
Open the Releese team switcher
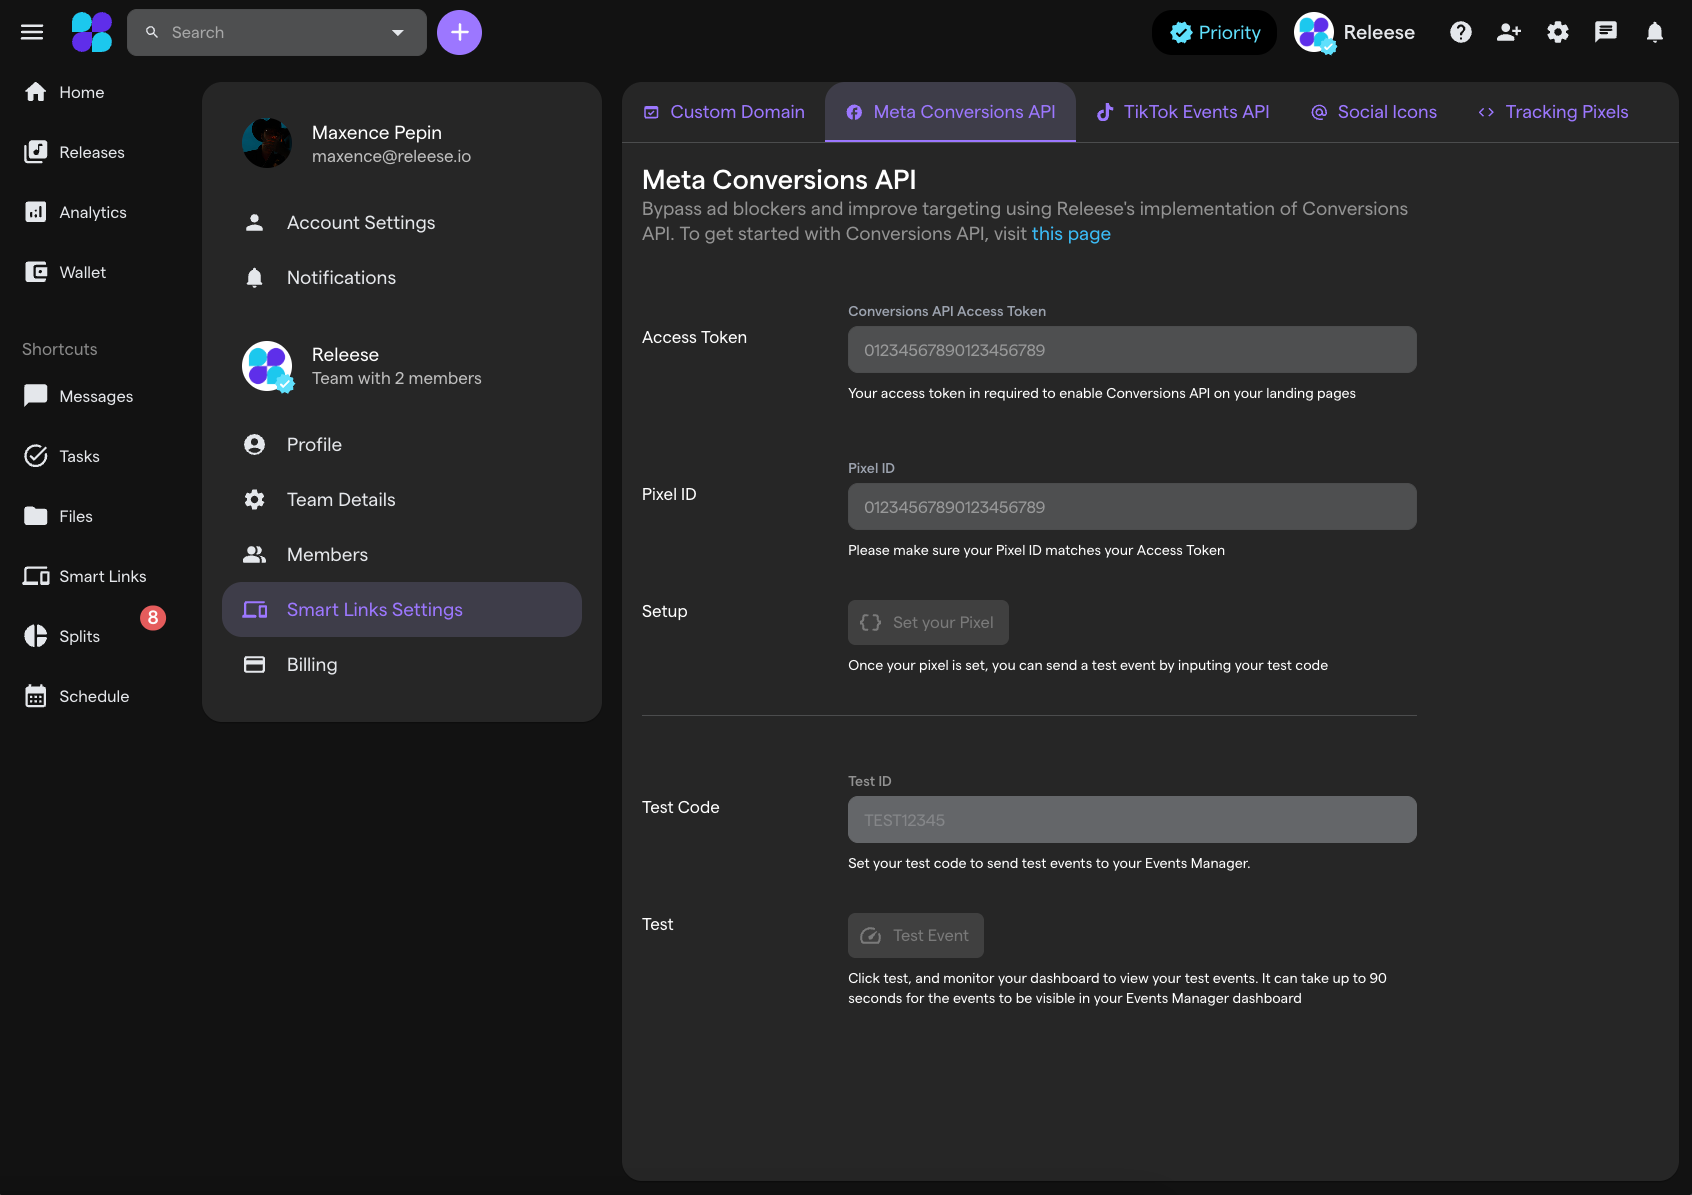(1355, 32)
